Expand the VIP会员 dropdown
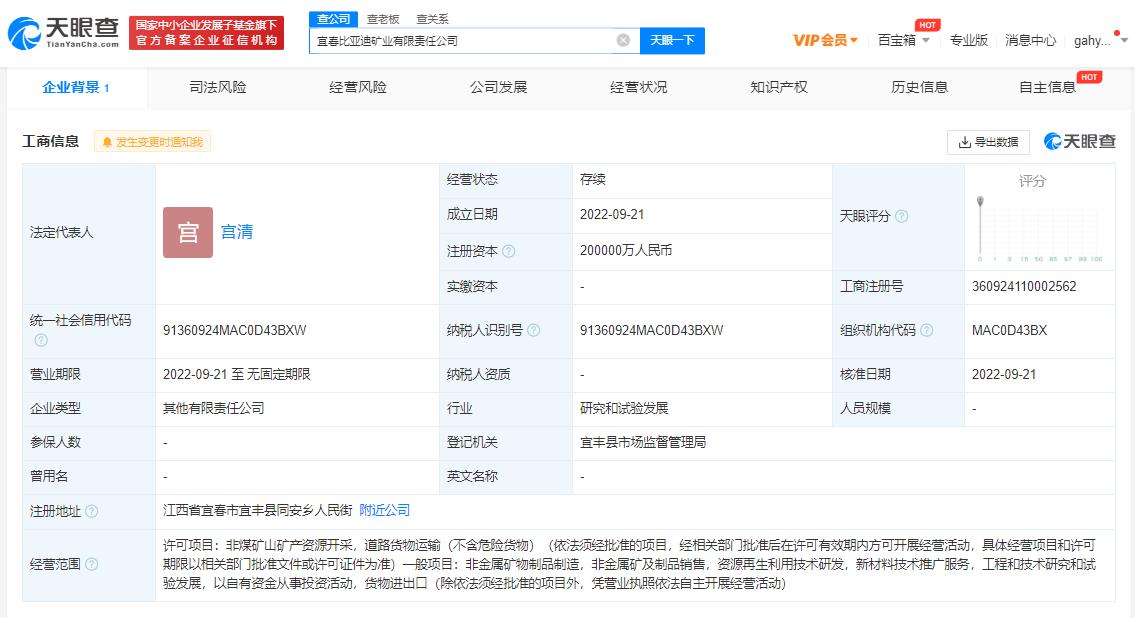Screen dimensions: 1135x618 pyautogui.click(x=825, y=41)
